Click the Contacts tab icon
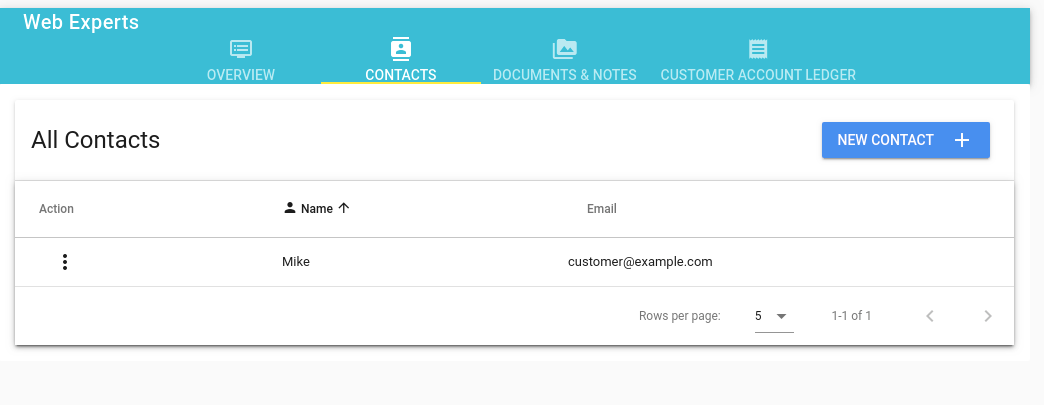This screenshot has height=405, width=1044. 400,48
